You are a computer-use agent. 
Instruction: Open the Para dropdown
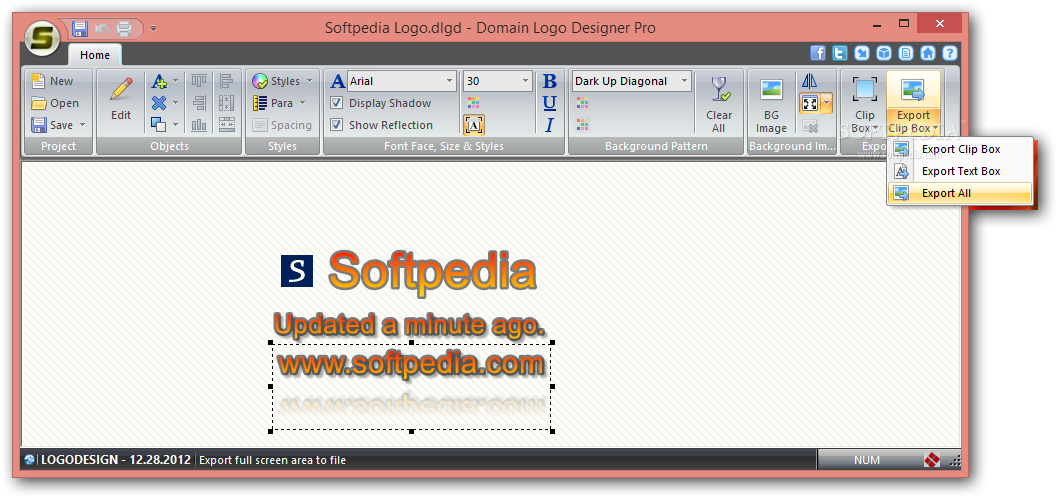click(279, 103)
